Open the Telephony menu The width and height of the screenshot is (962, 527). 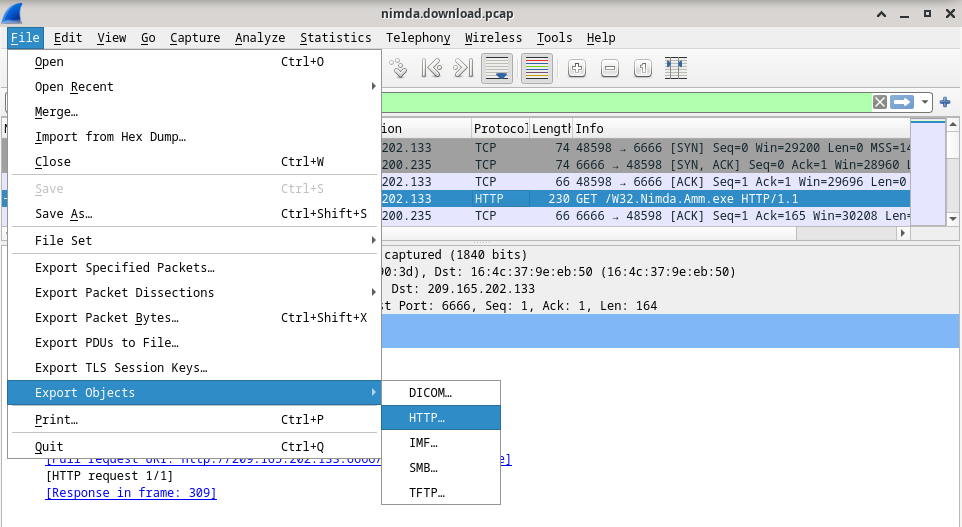click(x=418, y=38)
